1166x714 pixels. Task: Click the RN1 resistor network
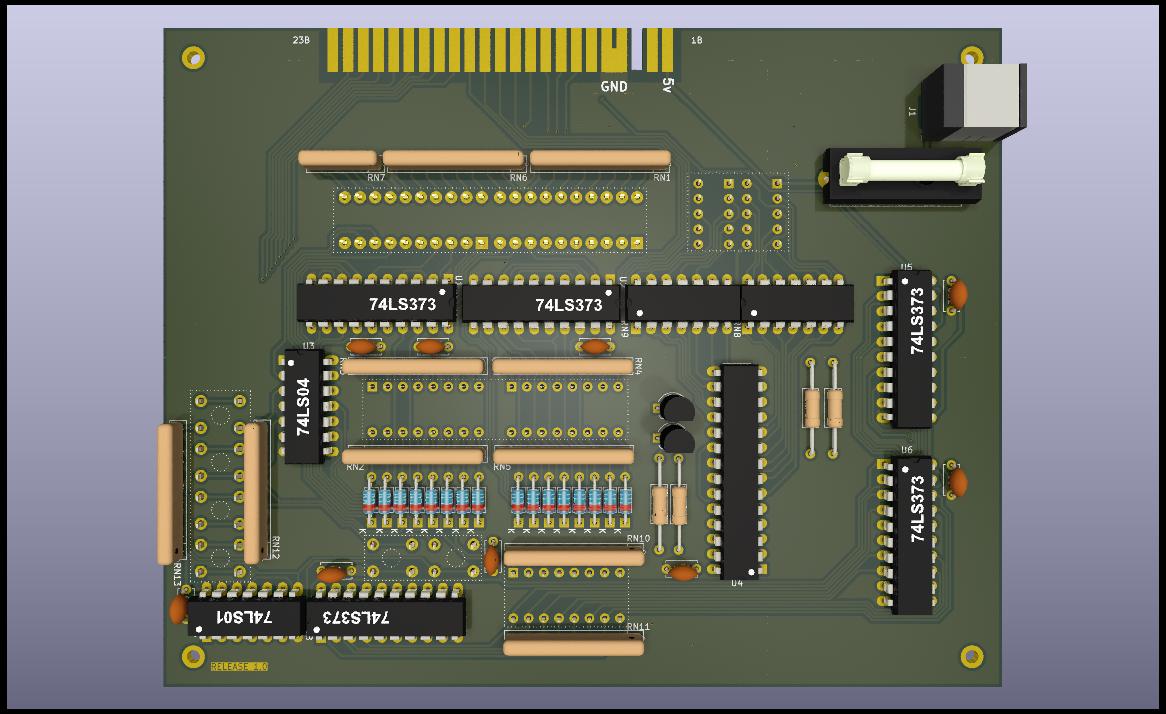600,158
